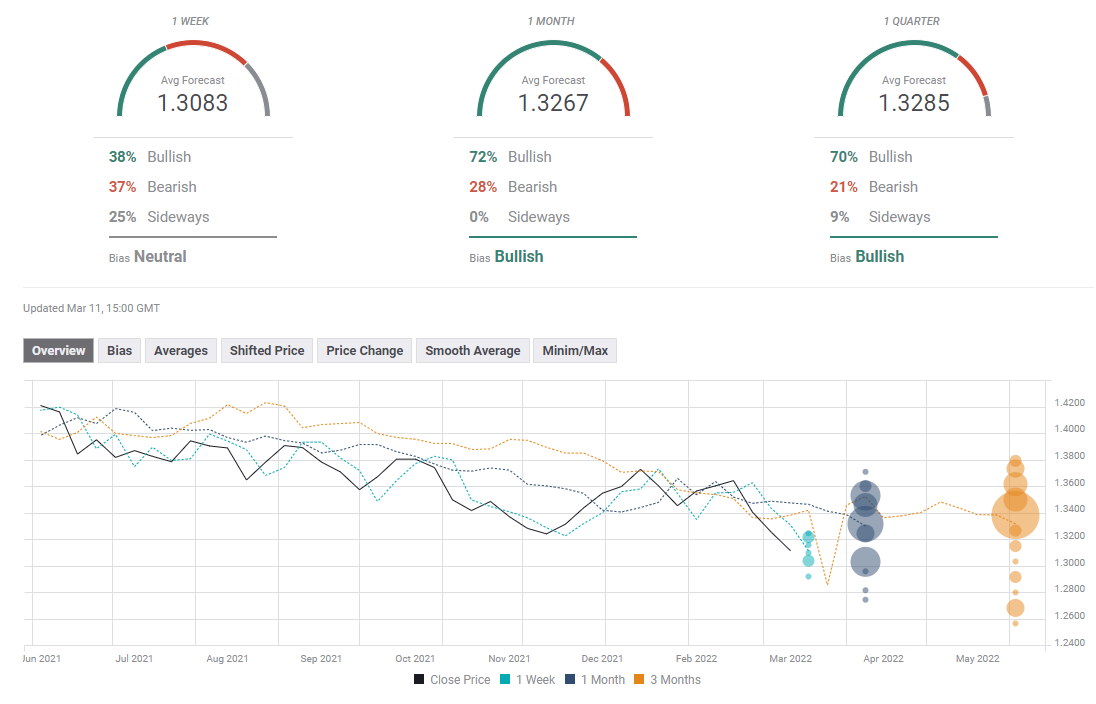This screenshot has width=1096, height=704.
Task: Click the 1 Week gauge showing 1.3083
Action: (193, 91)
